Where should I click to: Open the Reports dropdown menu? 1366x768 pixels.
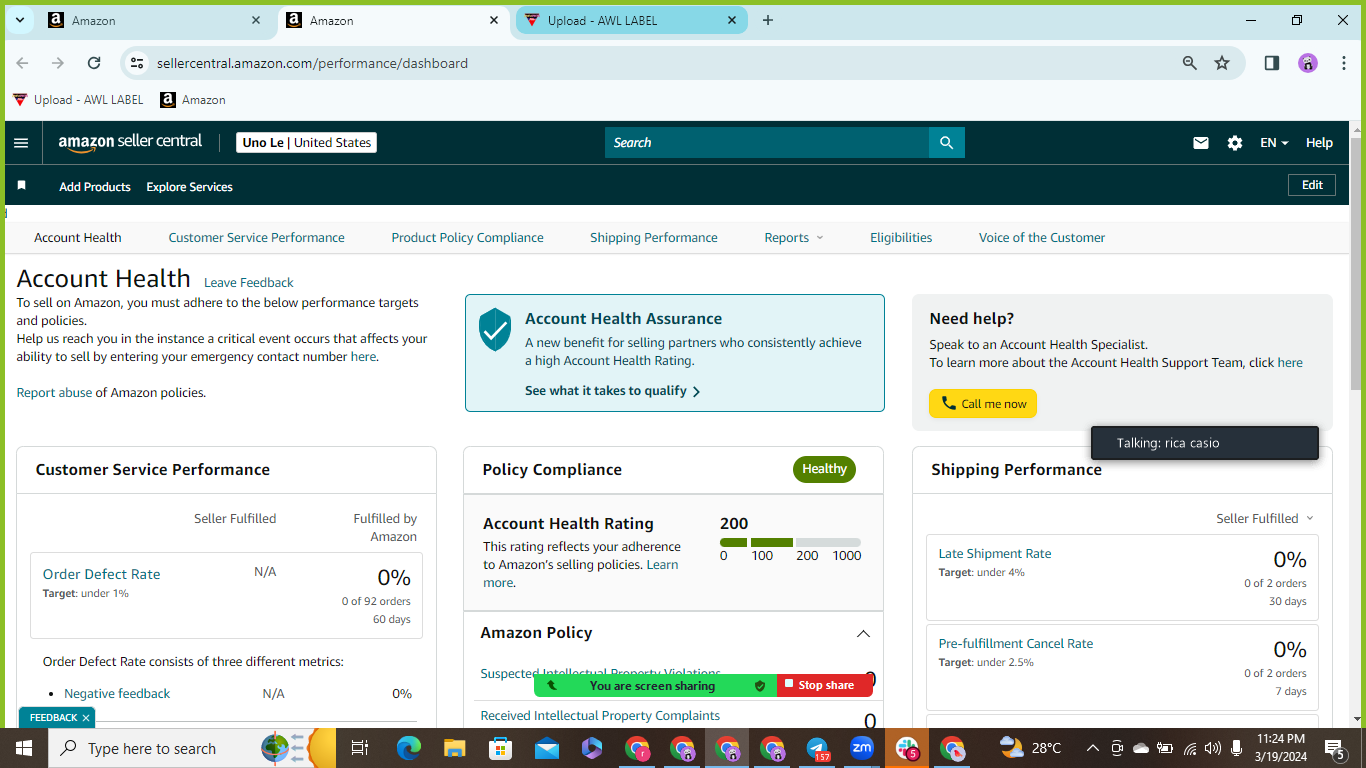coord(794,238)
